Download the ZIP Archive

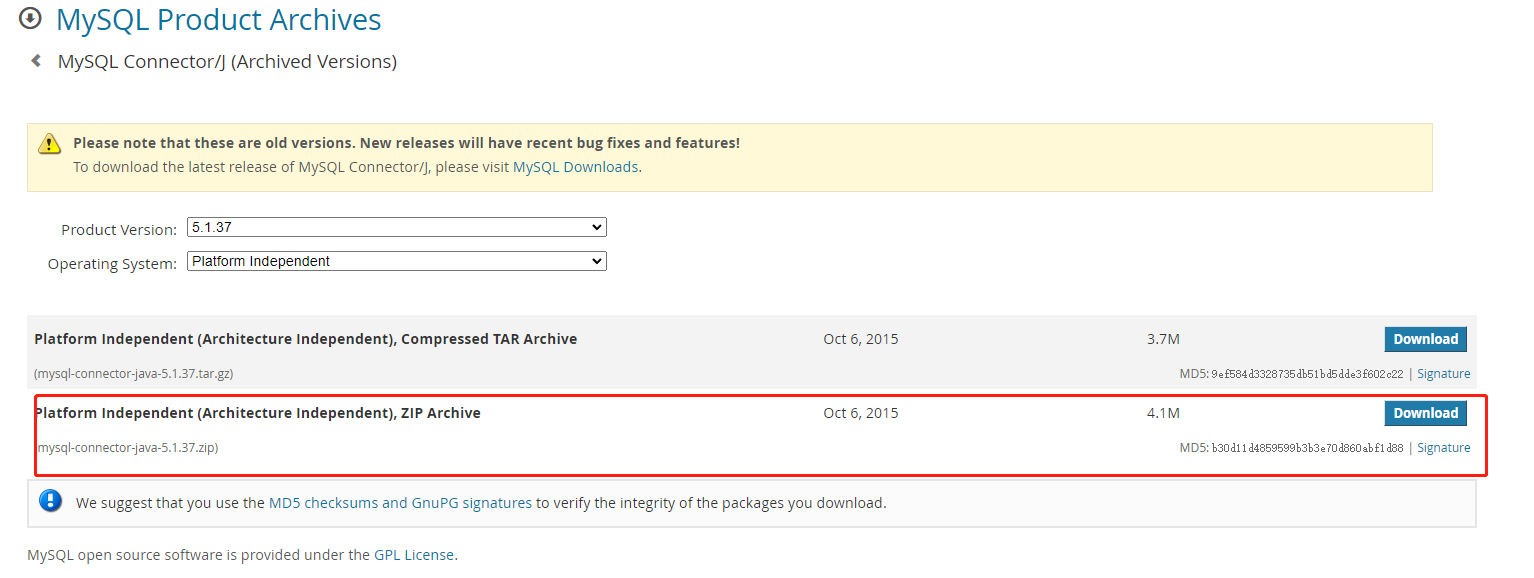1426,413
